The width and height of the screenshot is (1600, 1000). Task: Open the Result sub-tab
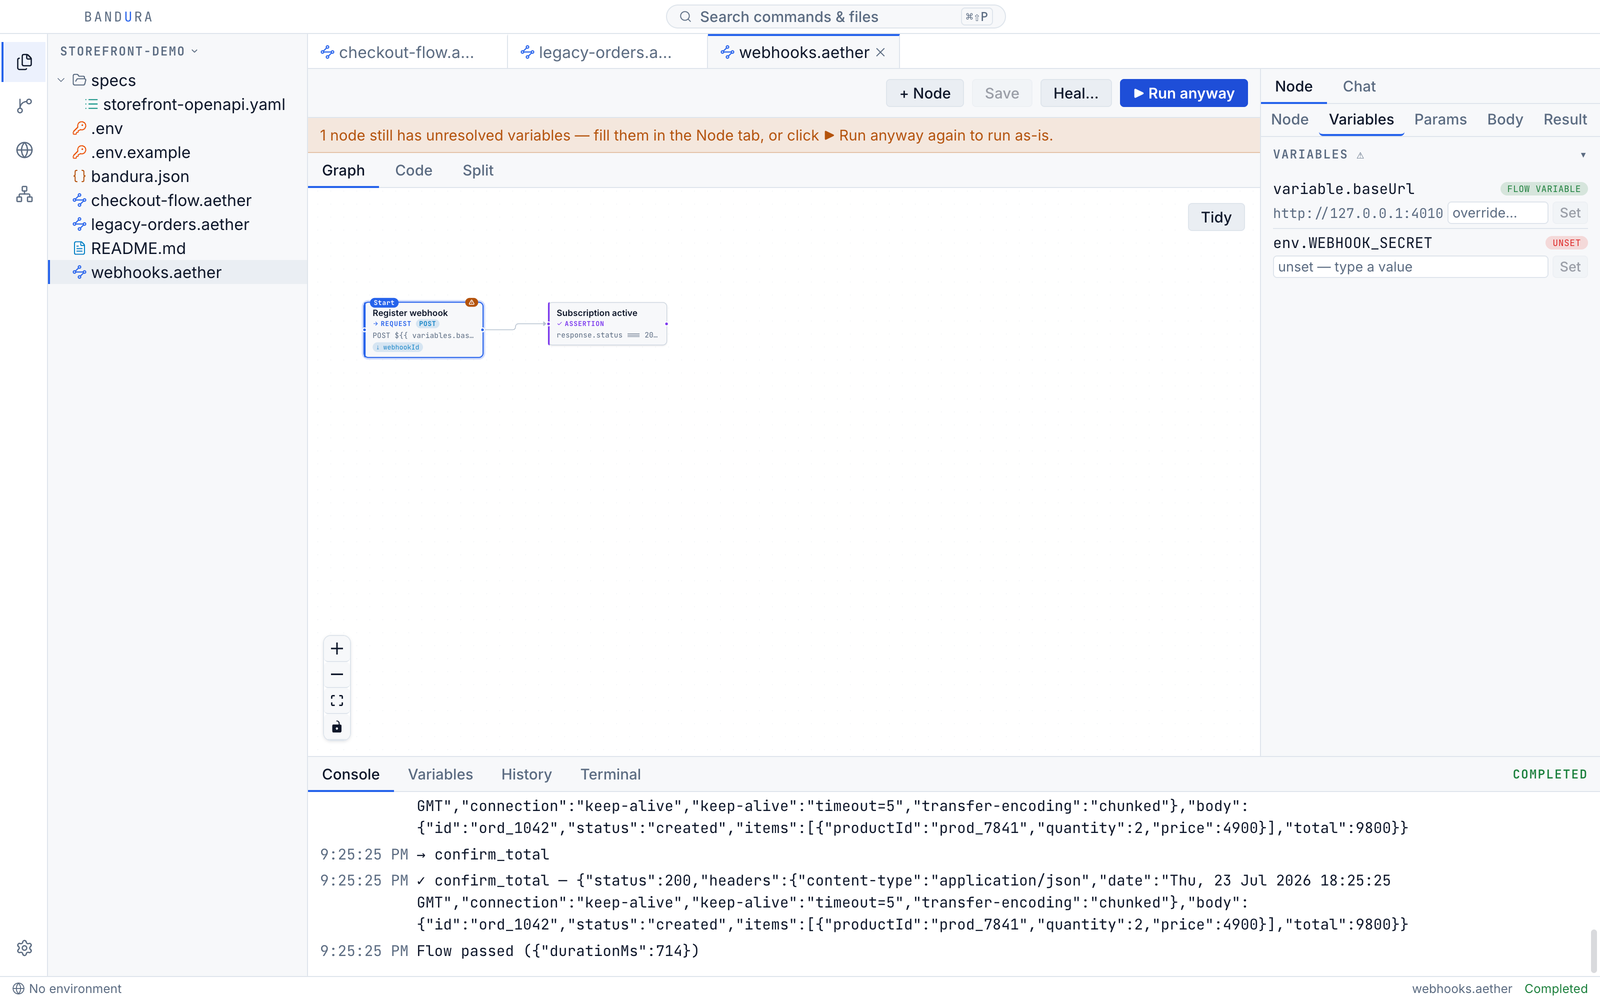(1565, 120)
